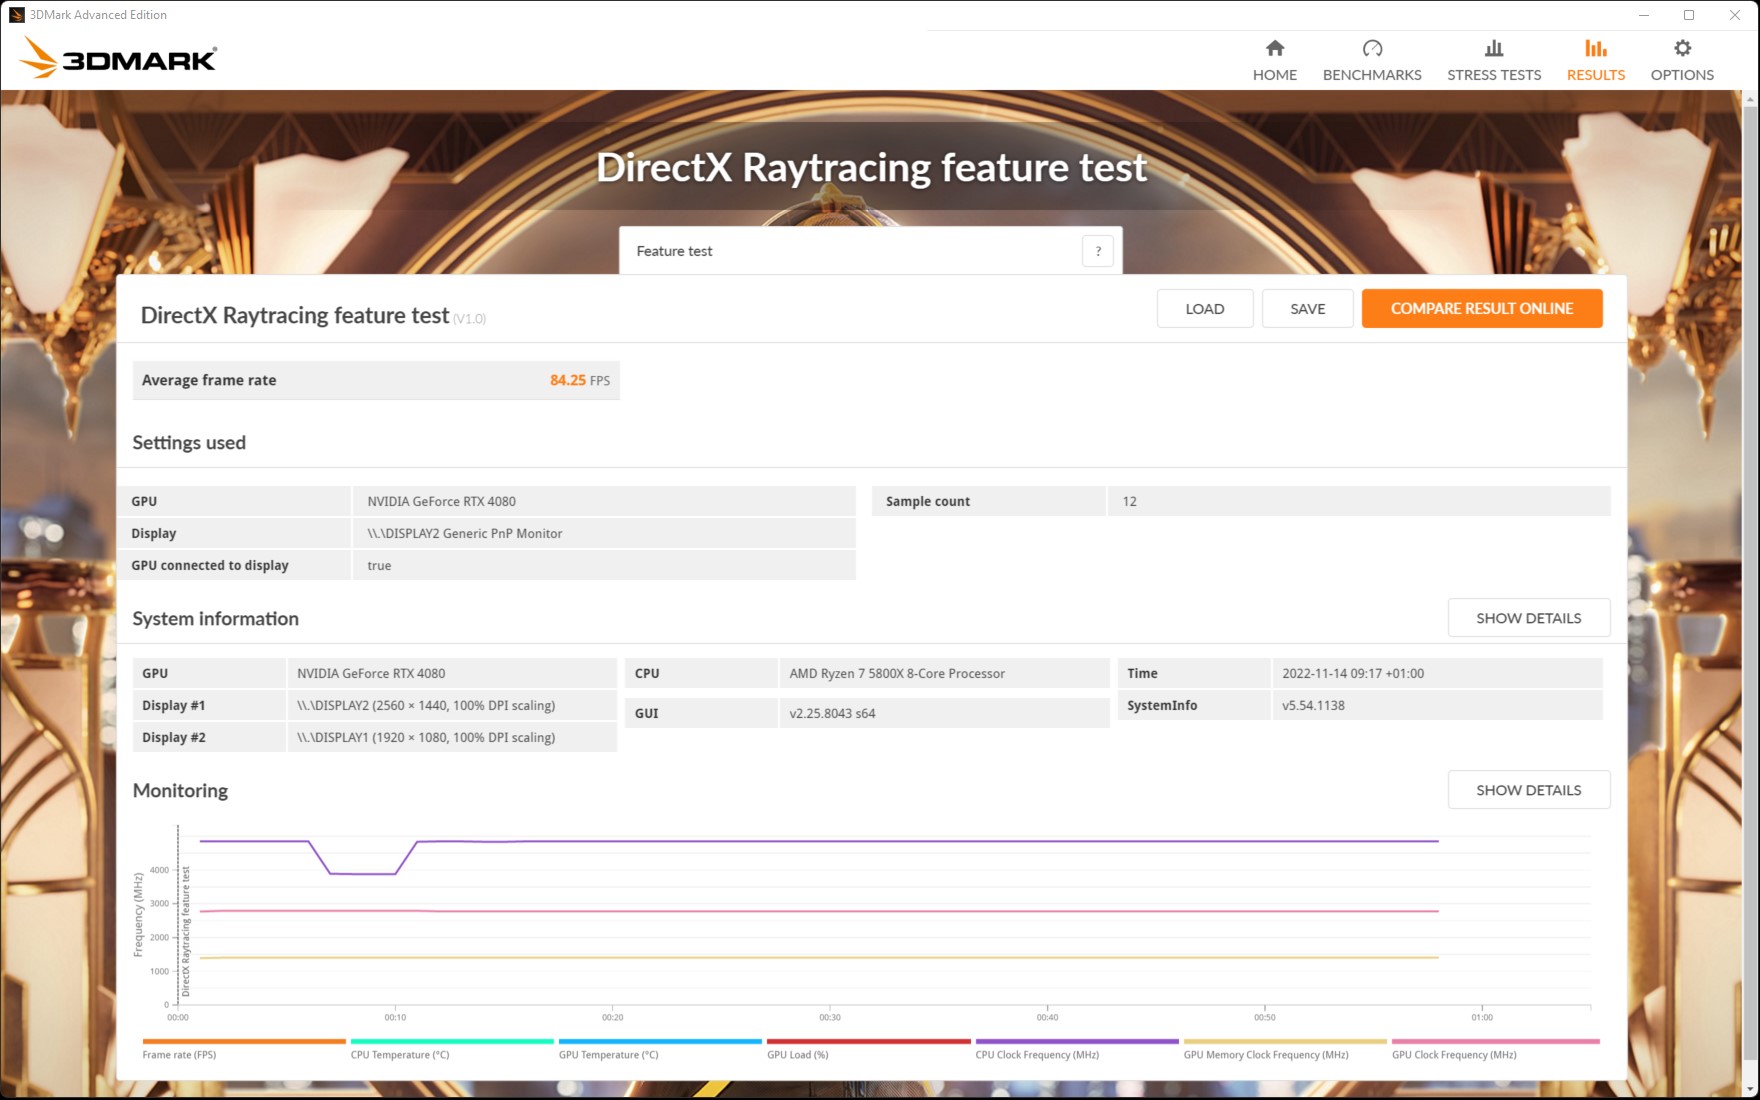Click the LOAD button

click(x=1205, y=309)
